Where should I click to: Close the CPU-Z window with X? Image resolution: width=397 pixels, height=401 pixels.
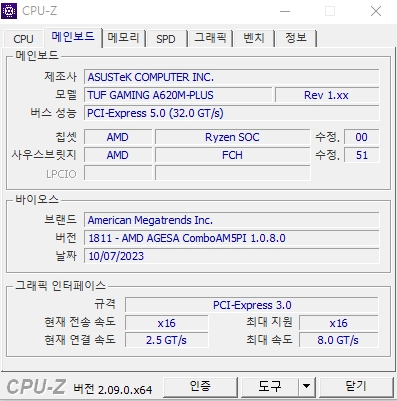[x=376, y=11]
